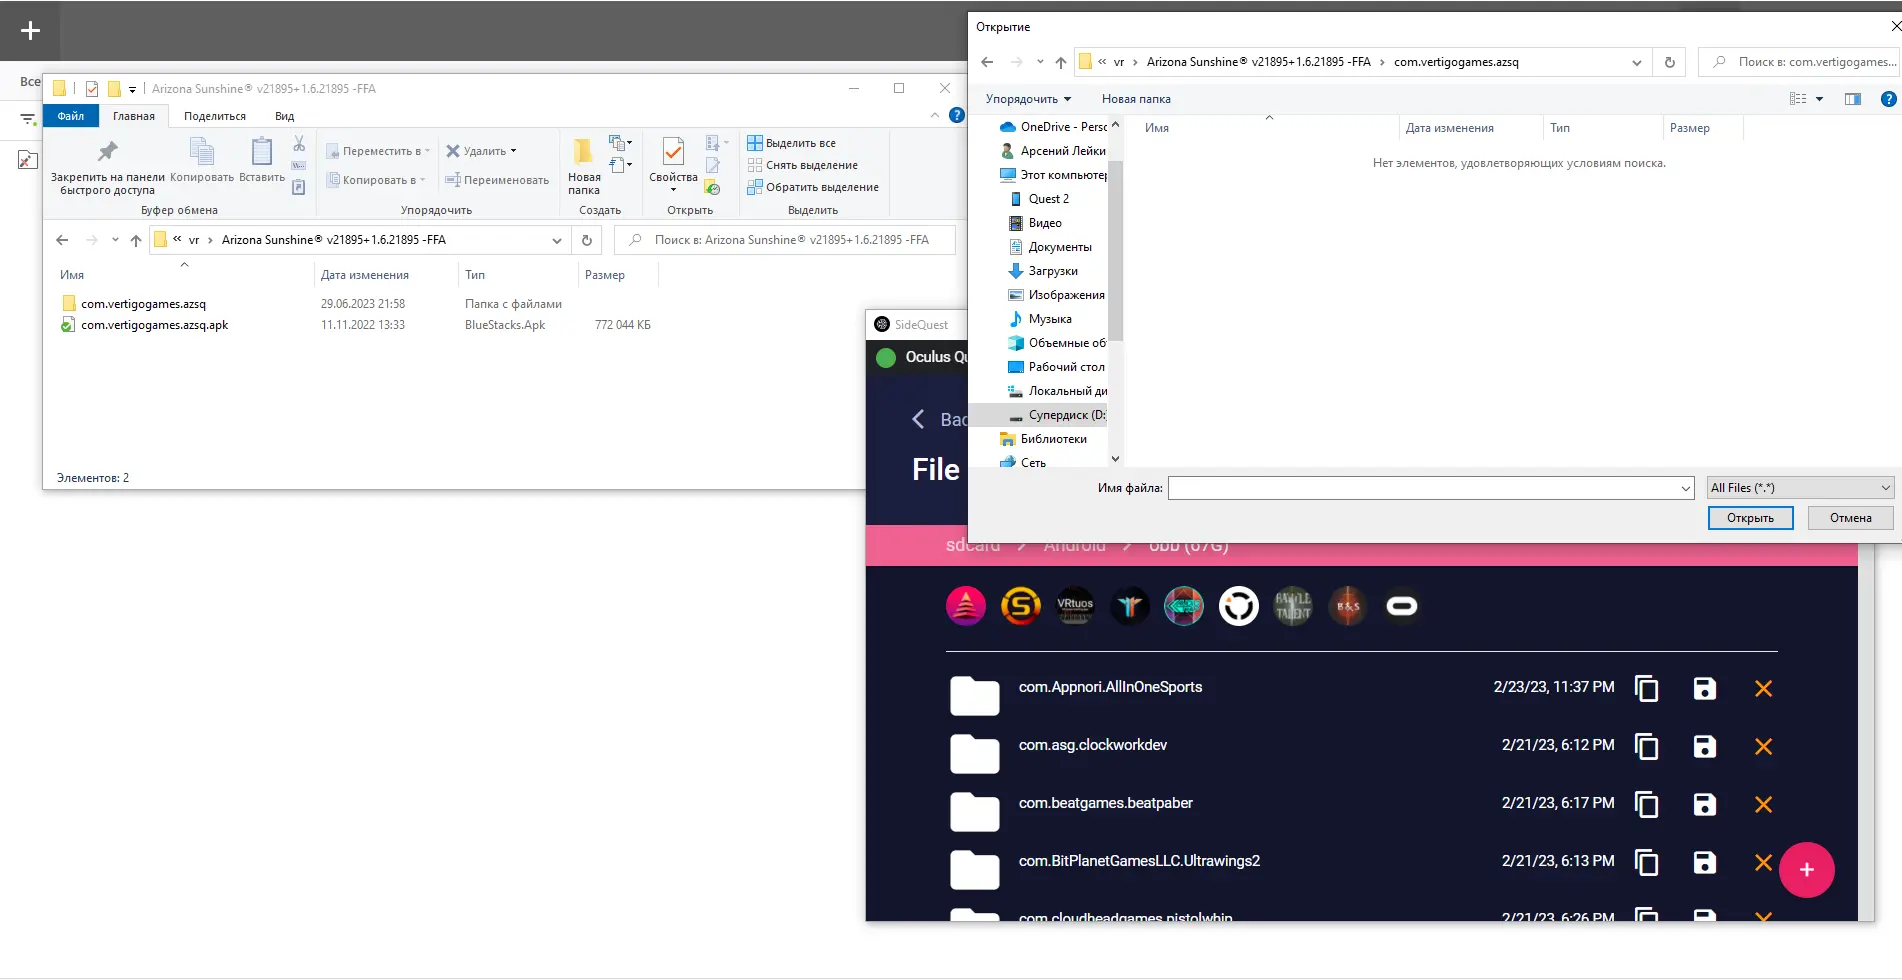Click the navigation tree scrollbar
Viewport: 1902px width, 980px height.
click(1116, 250)
